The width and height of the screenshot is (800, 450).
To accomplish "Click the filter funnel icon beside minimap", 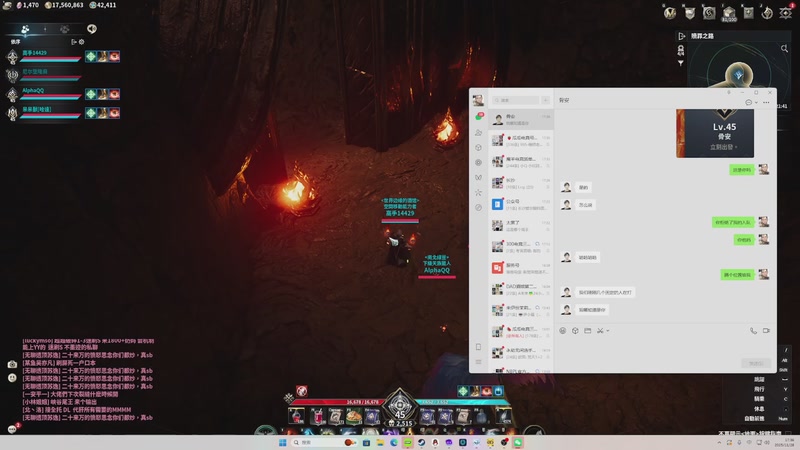I will (x=681, y=63).
